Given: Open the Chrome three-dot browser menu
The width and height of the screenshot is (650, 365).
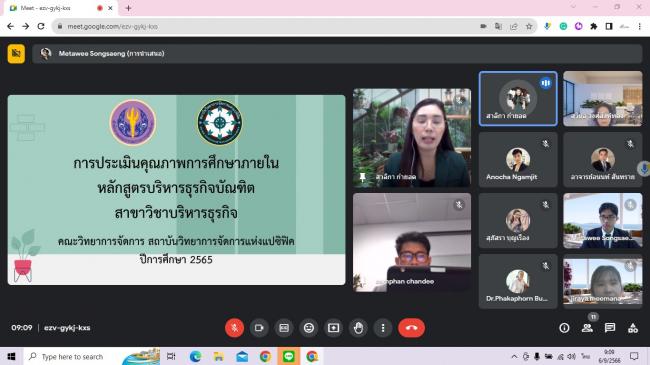Looking at the screenshot, I should [640, 26].
